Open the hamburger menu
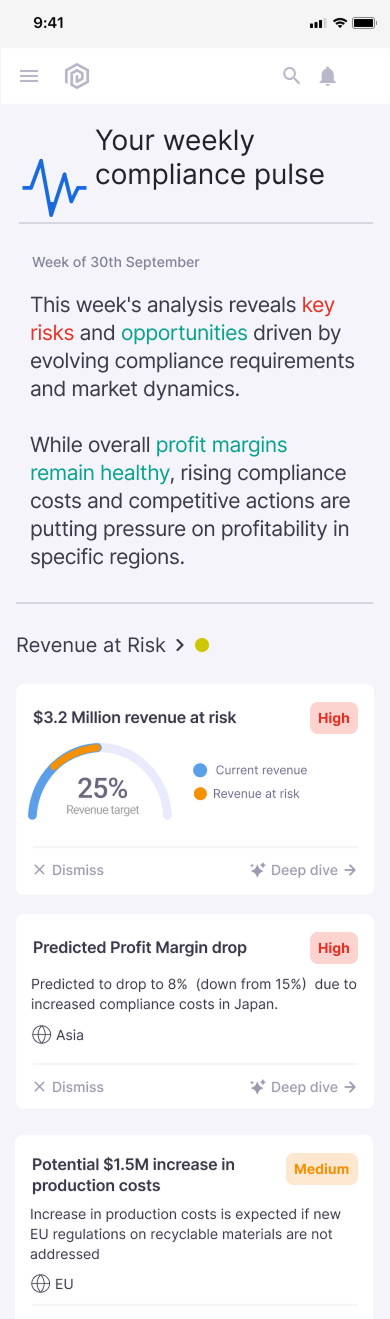 (29, 76)
